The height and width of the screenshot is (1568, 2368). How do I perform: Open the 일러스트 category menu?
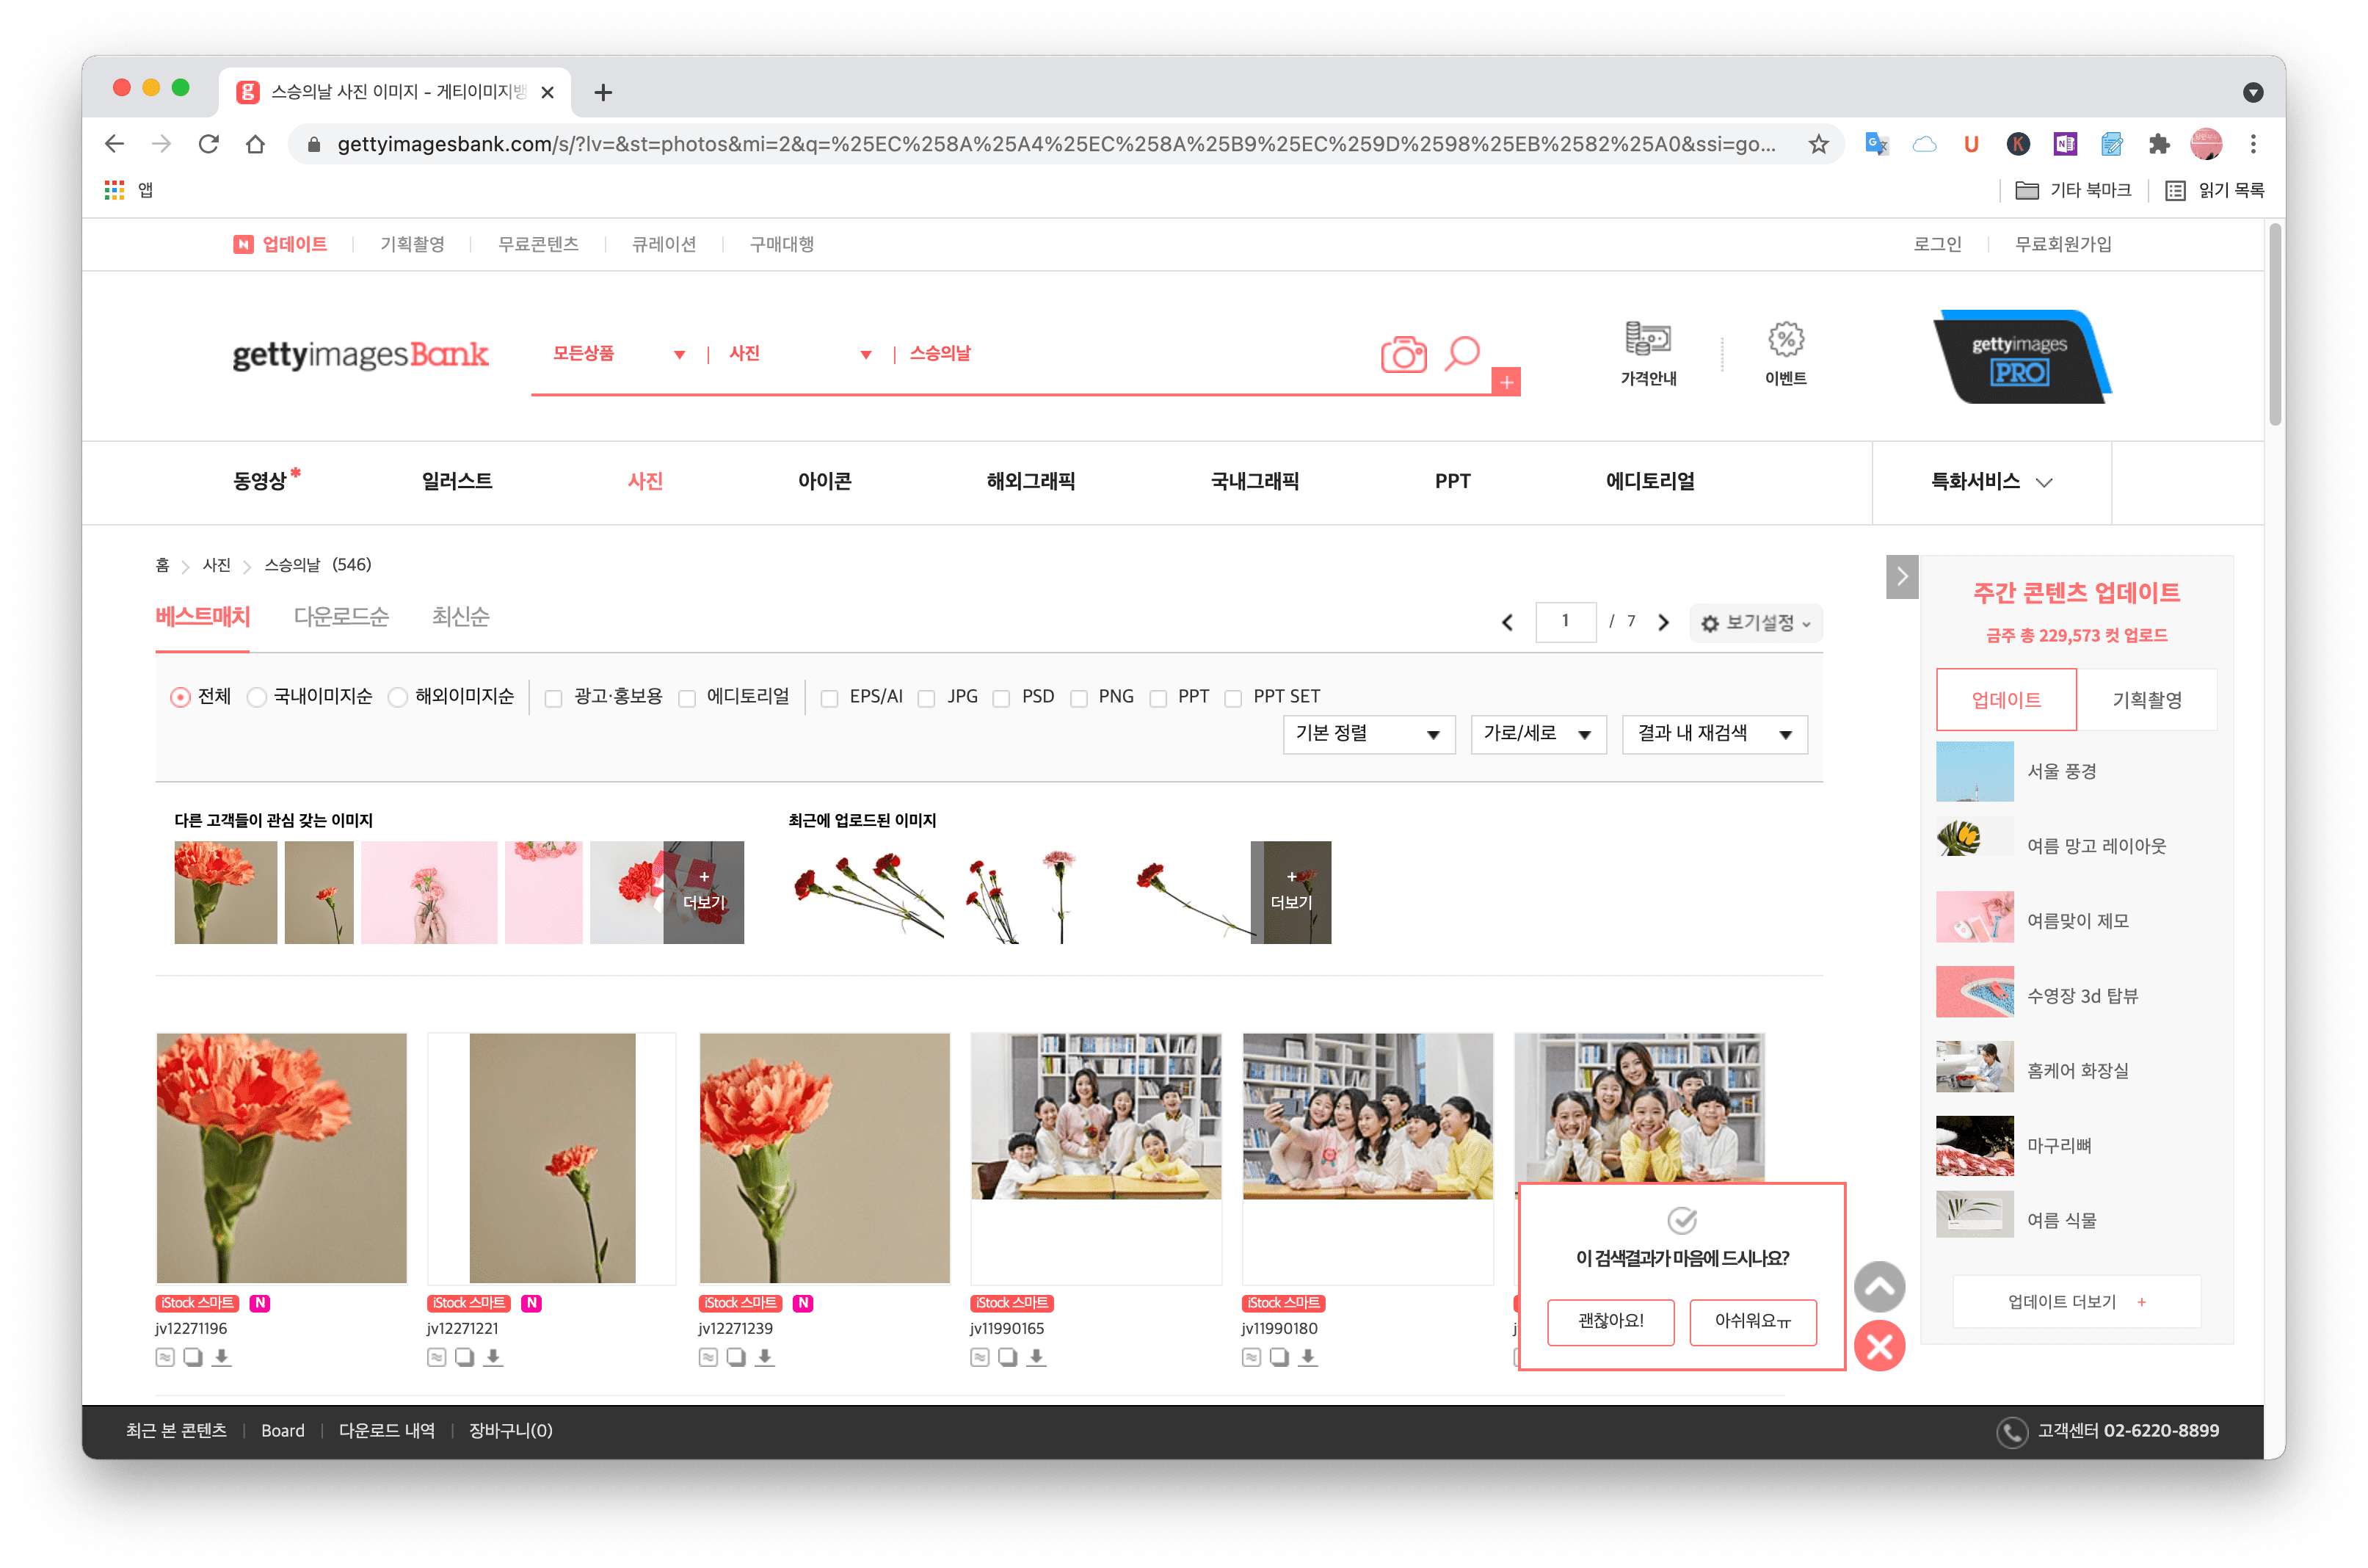[x=457, y=481]
